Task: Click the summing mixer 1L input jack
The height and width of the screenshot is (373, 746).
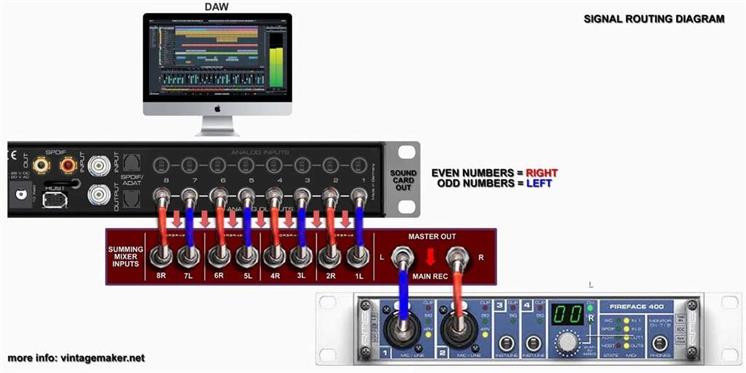Action: coord(357,258)
